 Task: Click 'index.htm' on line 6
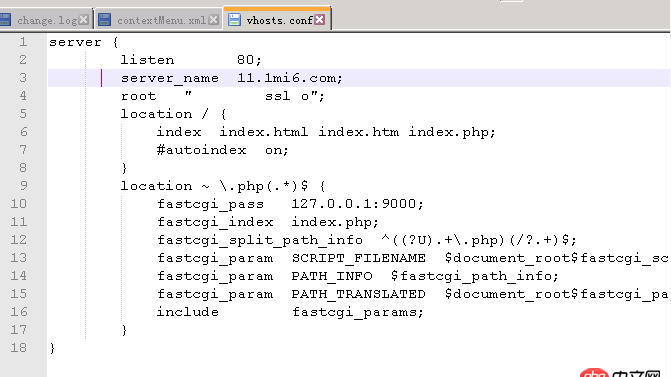pos(359,132)
